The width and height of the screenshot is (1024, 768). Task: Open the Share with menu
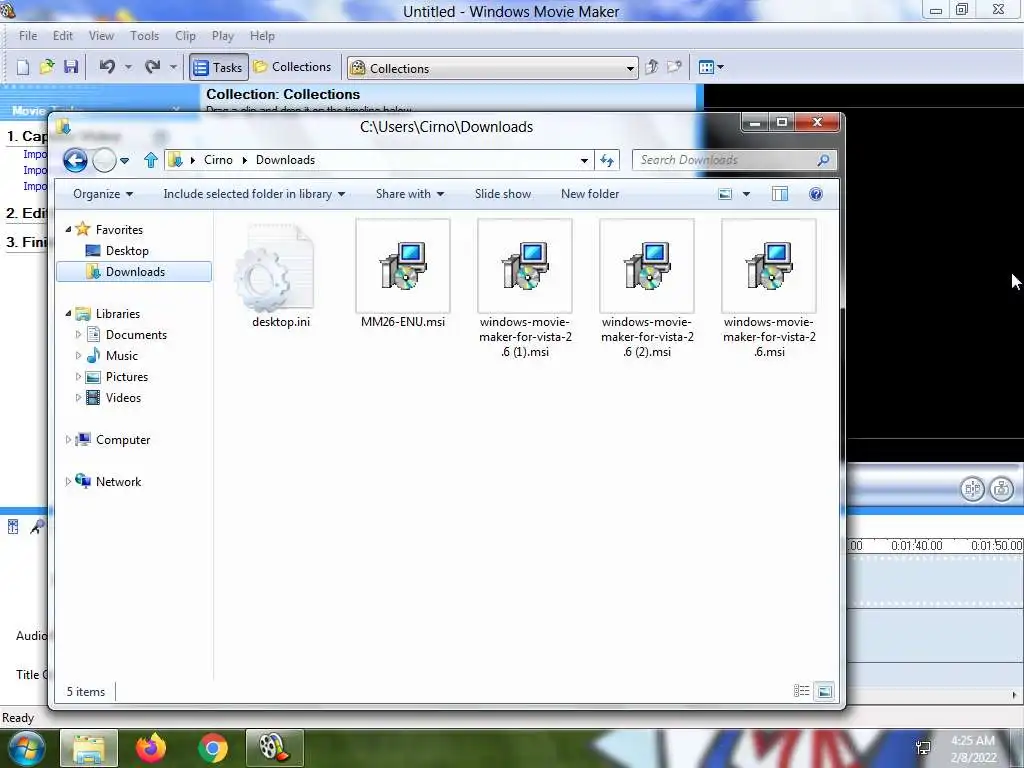[409, 194]
